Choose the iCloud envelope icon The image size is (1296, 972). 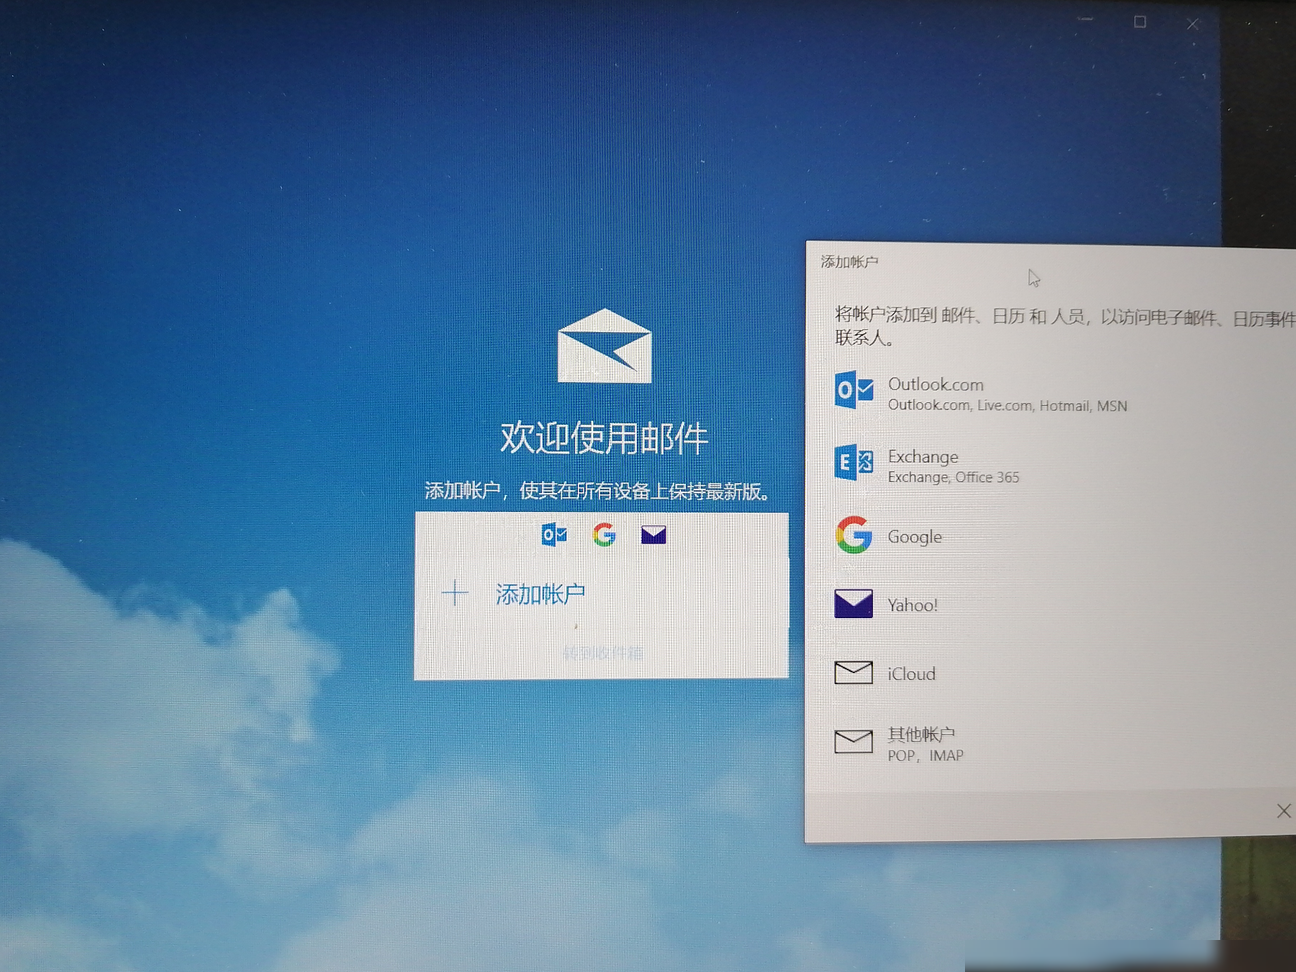point(854,672)
